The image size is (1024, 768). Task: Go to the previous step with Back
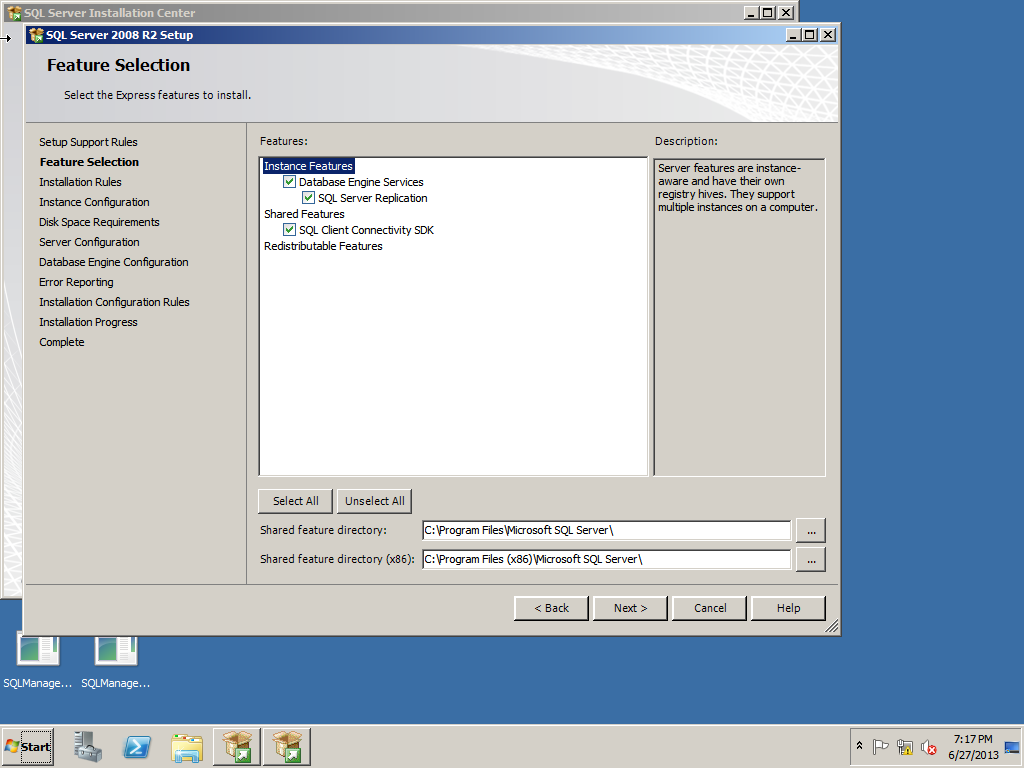pyautogui.click(x=551, y=608)
